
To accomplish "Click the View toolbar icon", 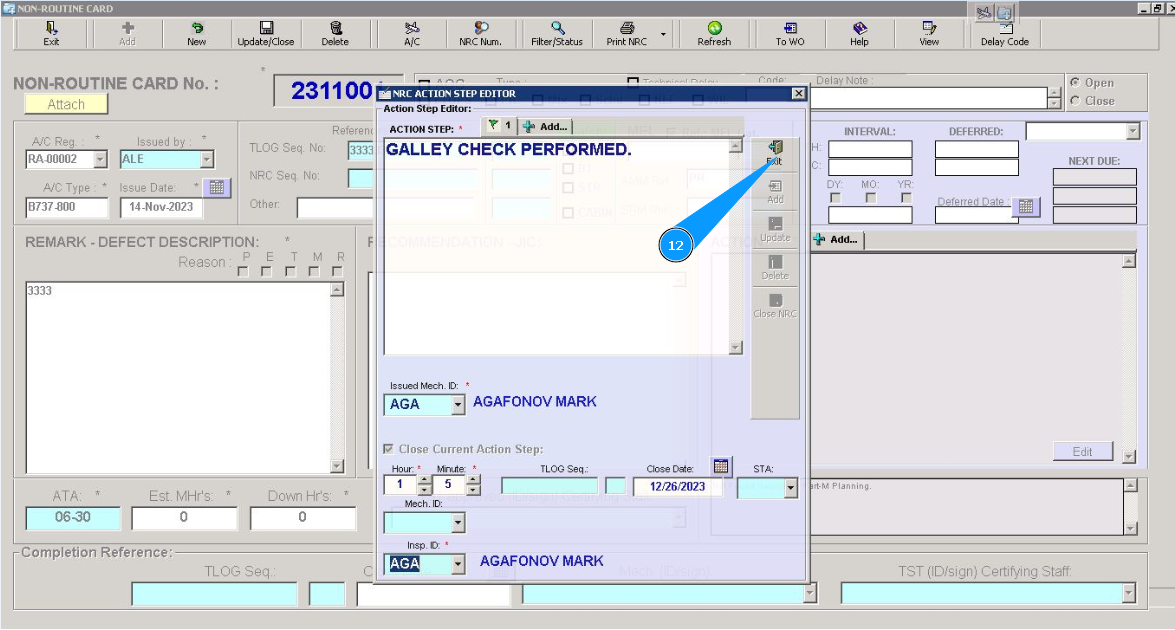I will coord(929,34).
